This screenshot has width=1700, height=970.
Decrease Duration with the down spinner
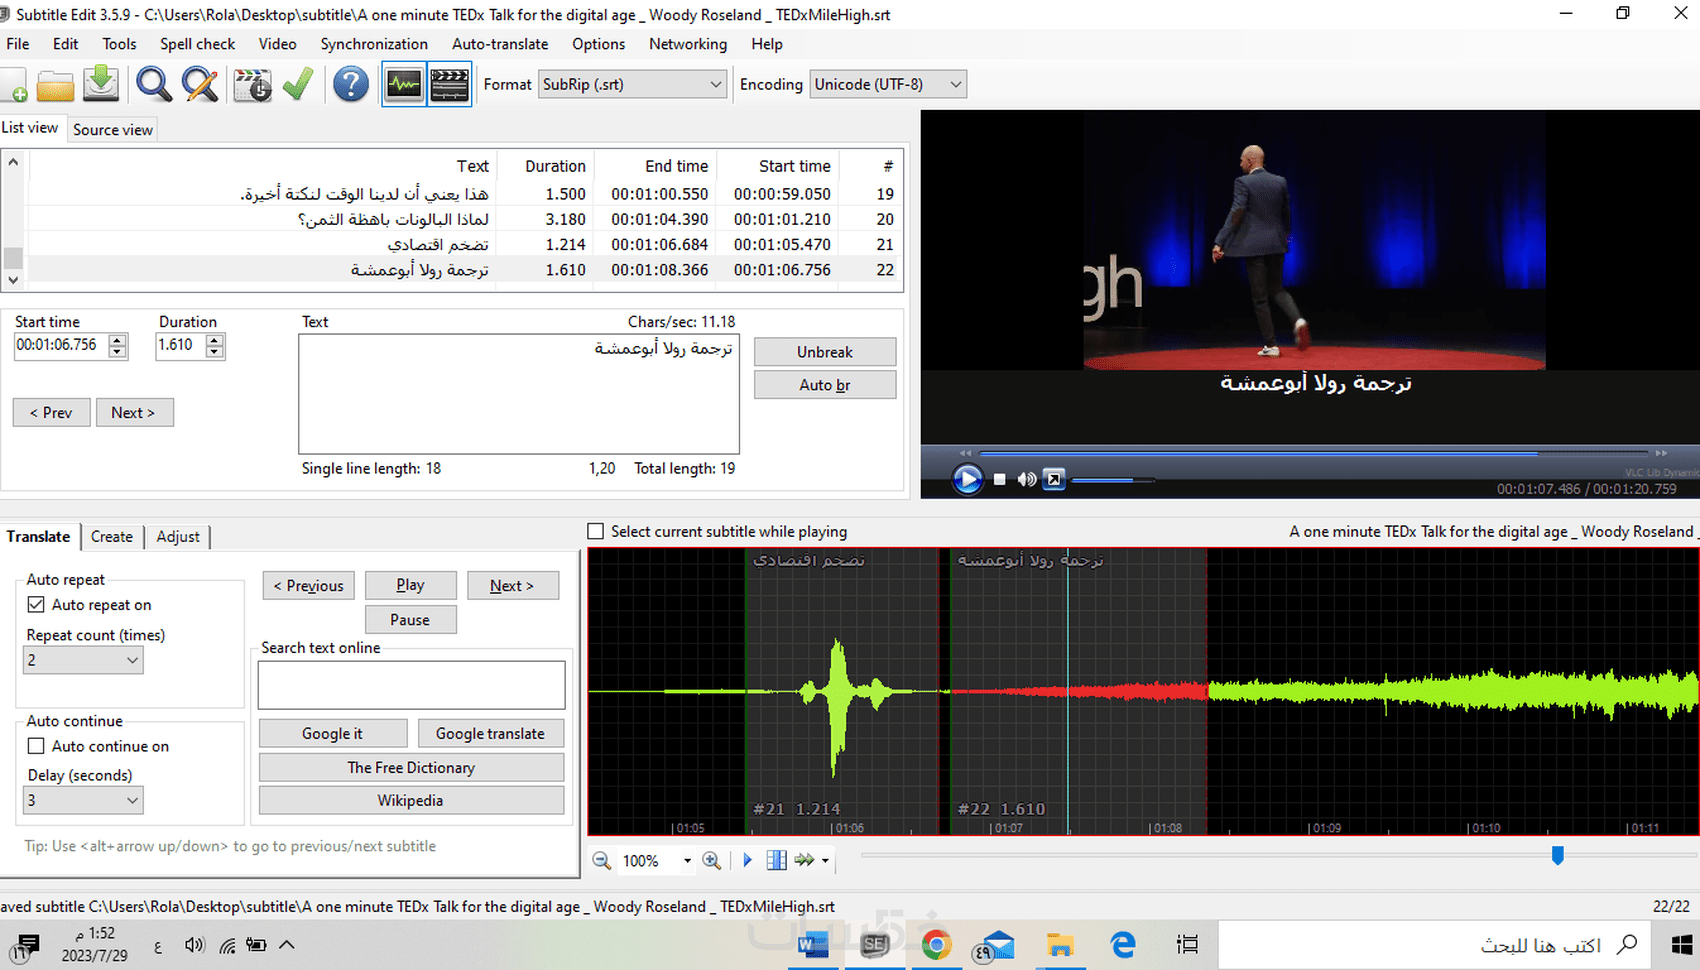point(214,352)
